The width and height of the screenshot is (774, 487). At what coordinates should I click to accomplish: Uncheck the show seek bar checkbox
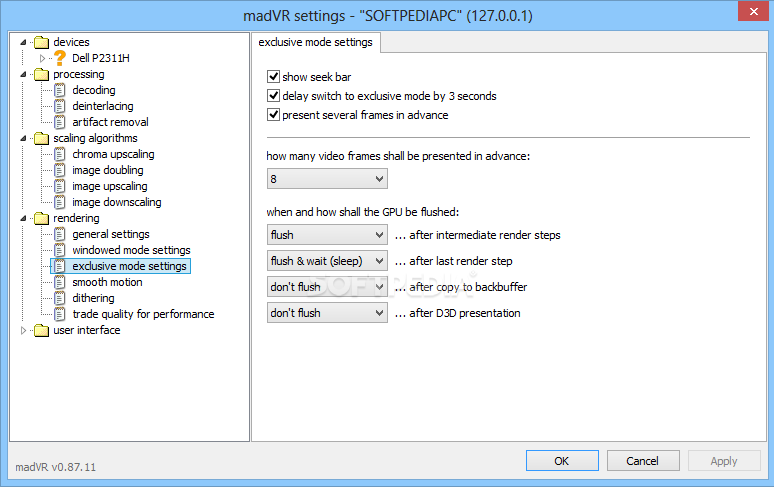[x=273, y=76]
